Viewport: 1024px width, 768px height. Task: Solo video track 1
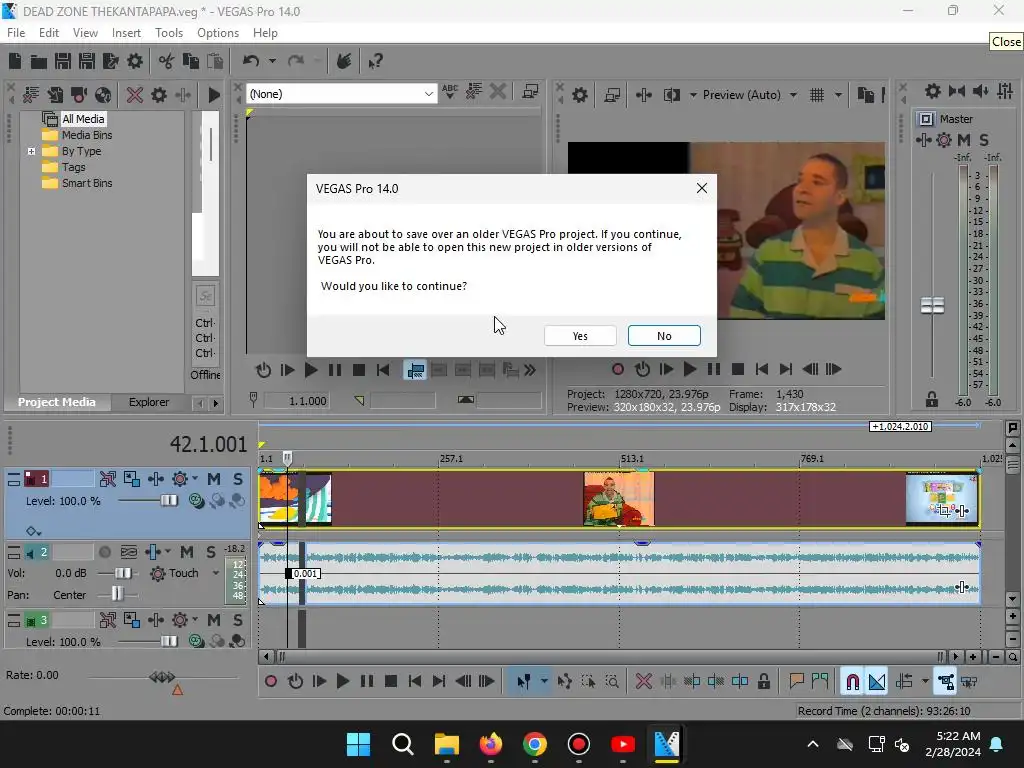[238, 479]
